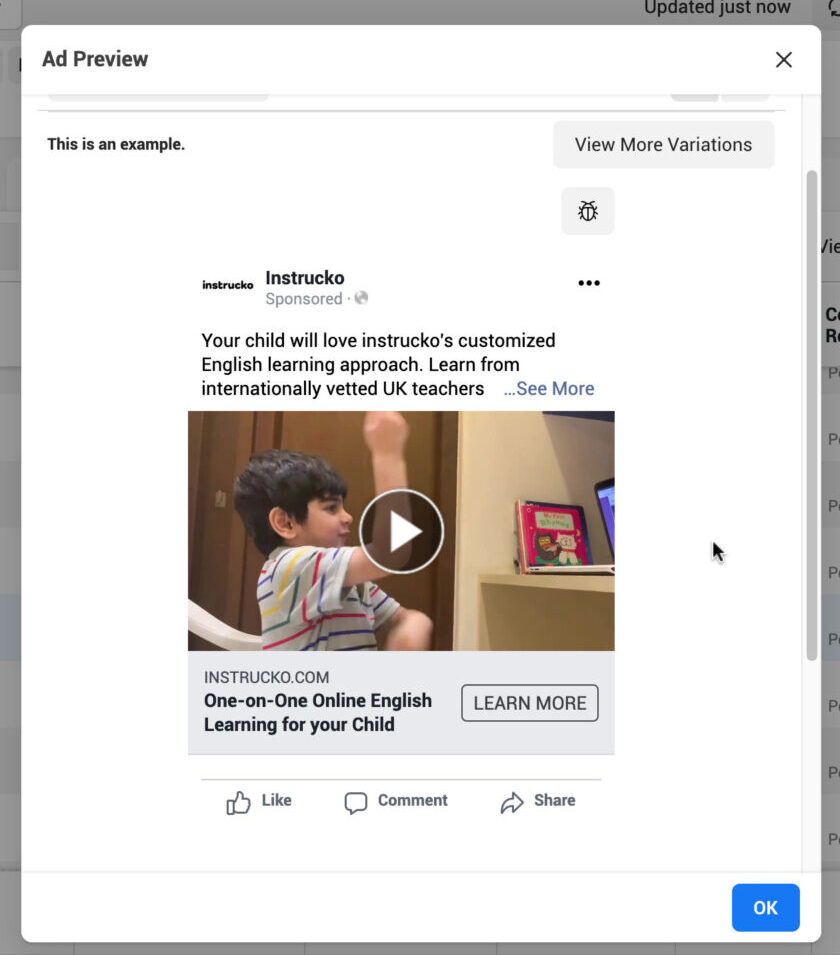
Task: Open the bug report icon
Action: point(588,211)
